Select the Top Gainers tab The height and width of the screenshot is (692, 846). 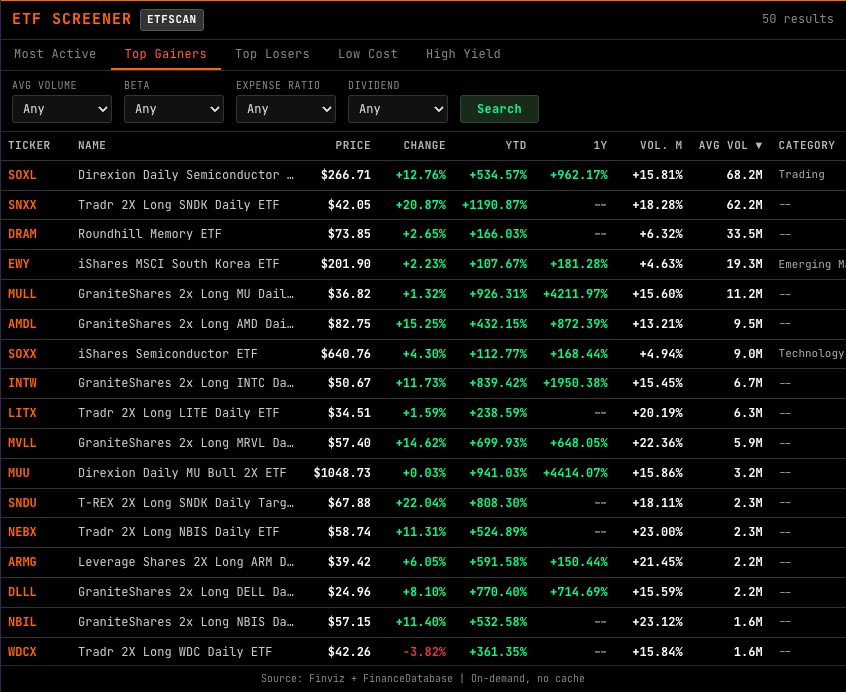click(x=166, y=54)
